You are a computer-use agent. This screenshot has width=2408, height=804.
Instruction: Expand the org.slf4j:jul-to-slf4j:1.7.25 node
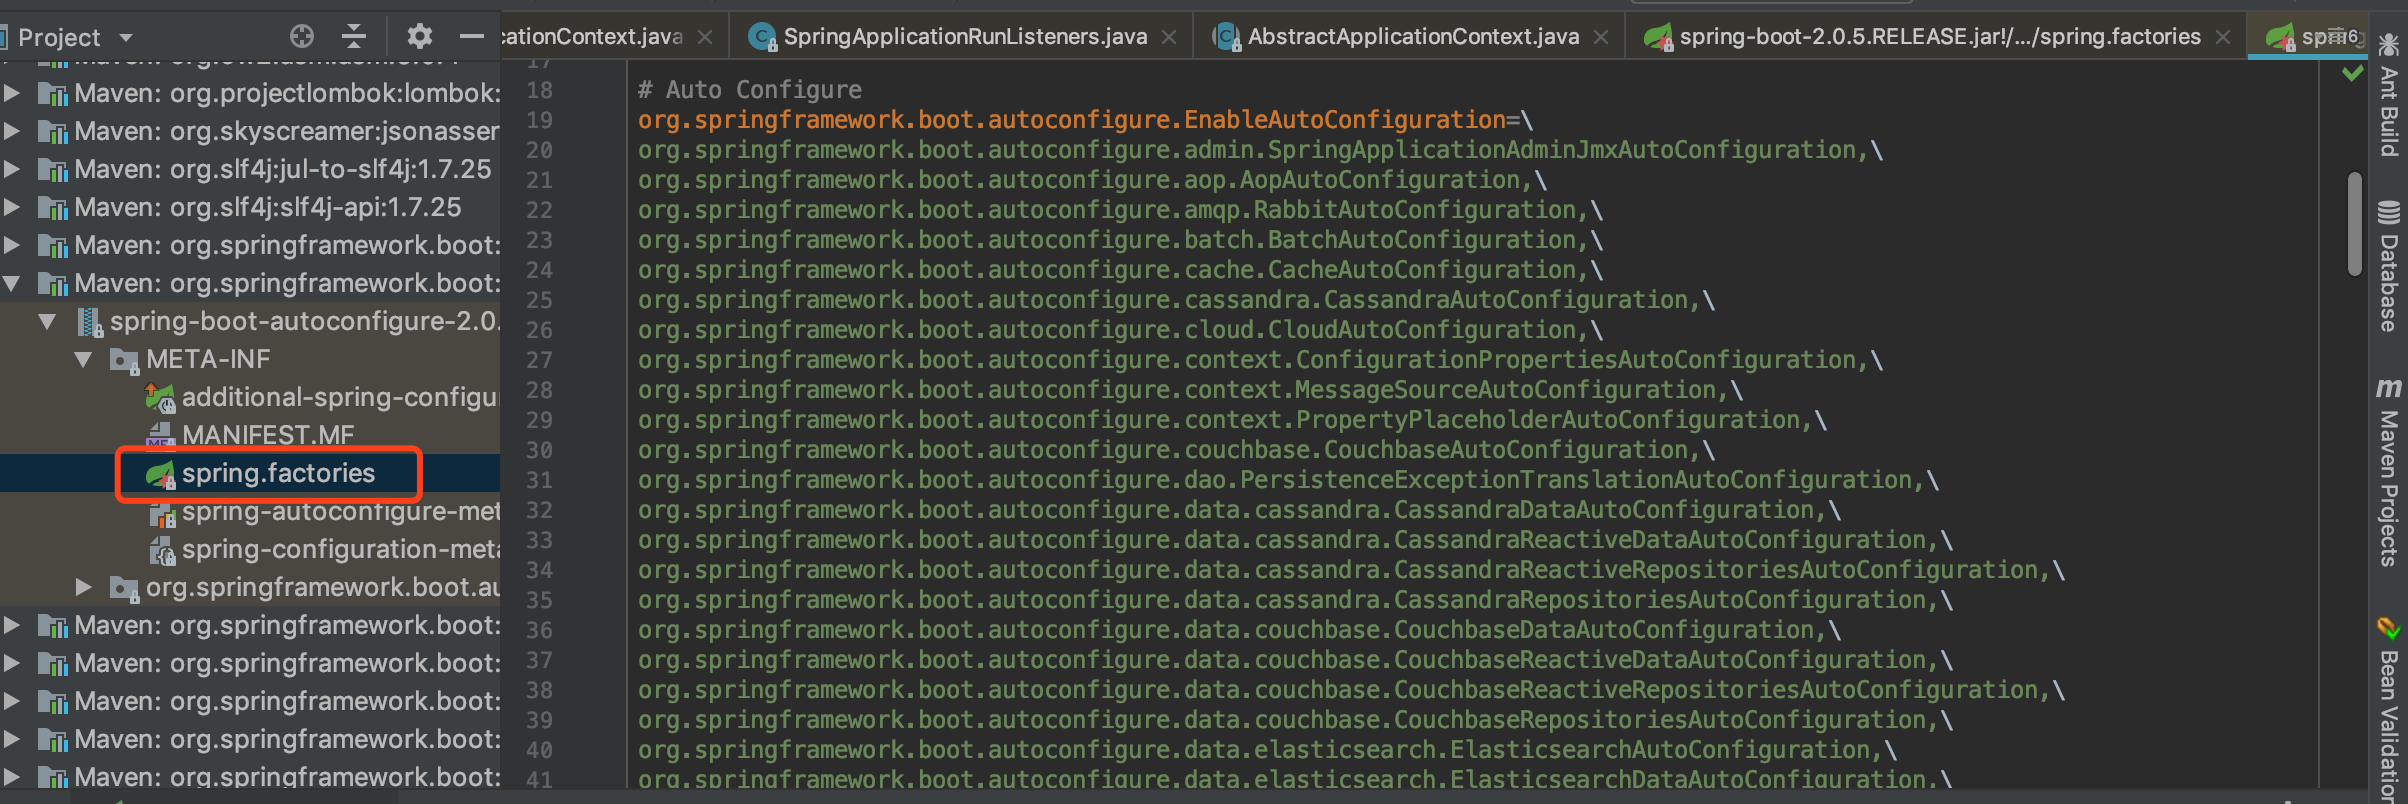coord(12,170)
